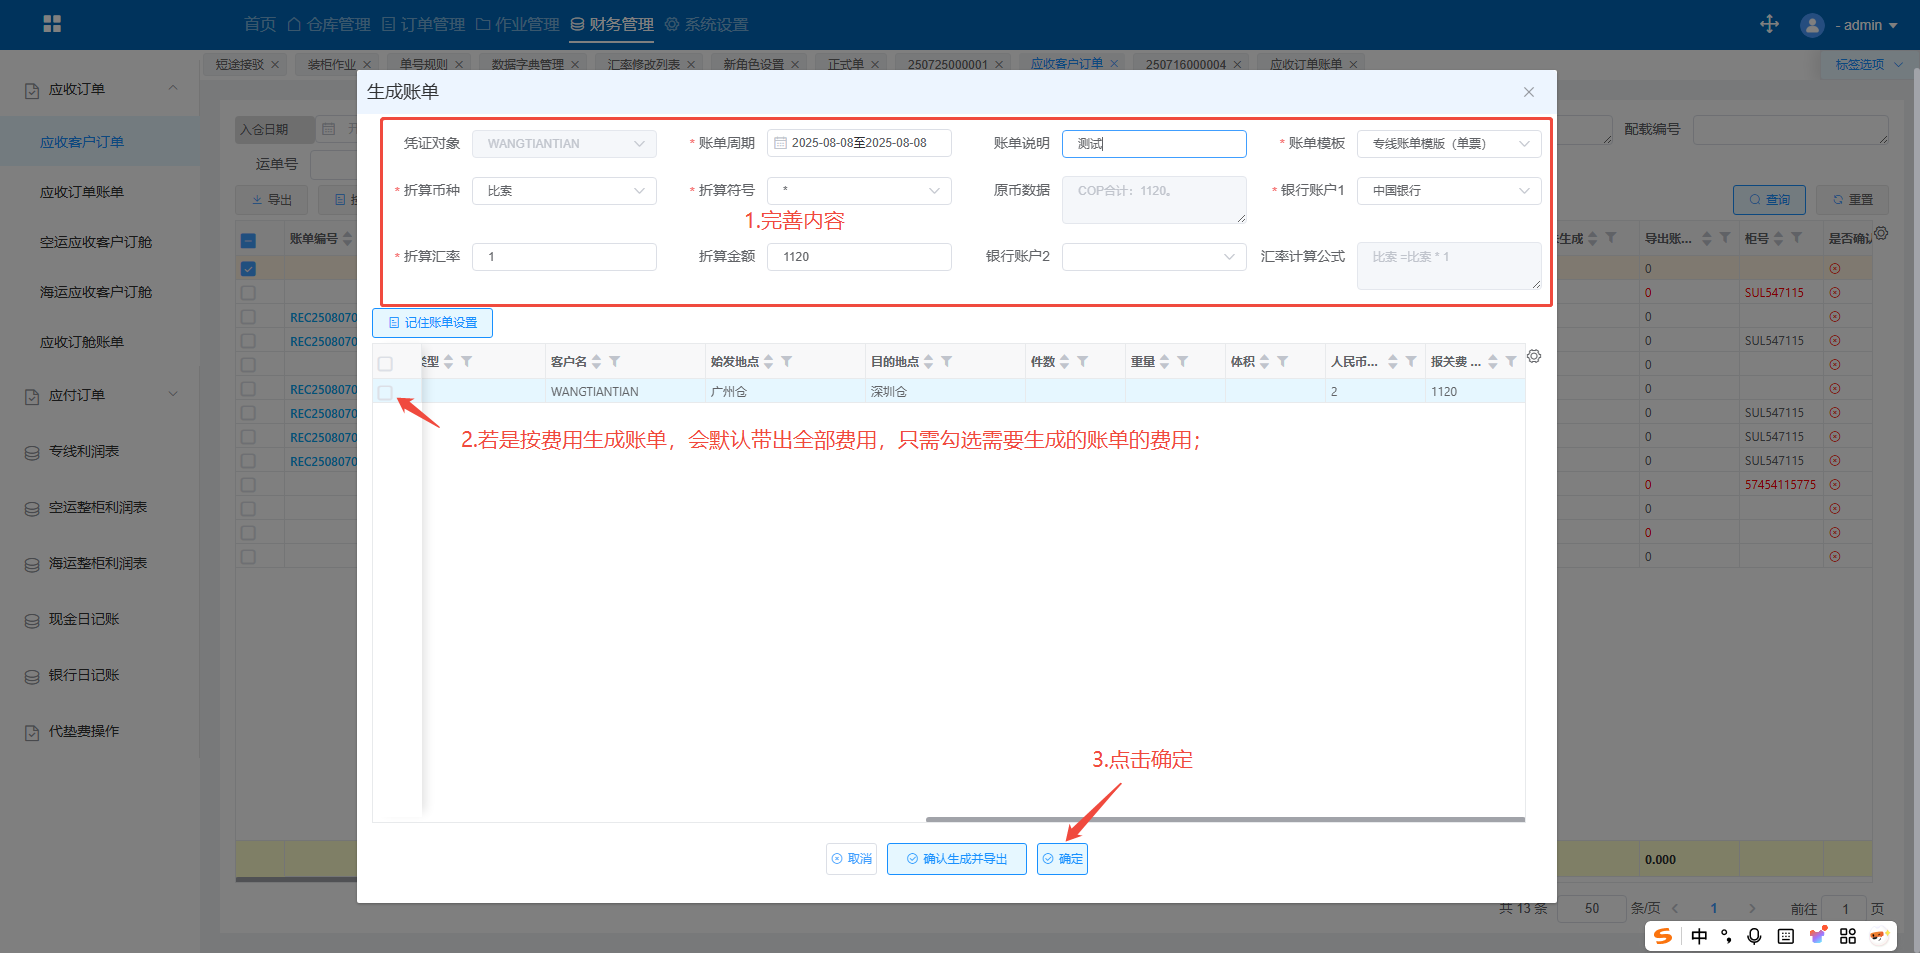Open 财务管理 top menu

tap(612, 24)
